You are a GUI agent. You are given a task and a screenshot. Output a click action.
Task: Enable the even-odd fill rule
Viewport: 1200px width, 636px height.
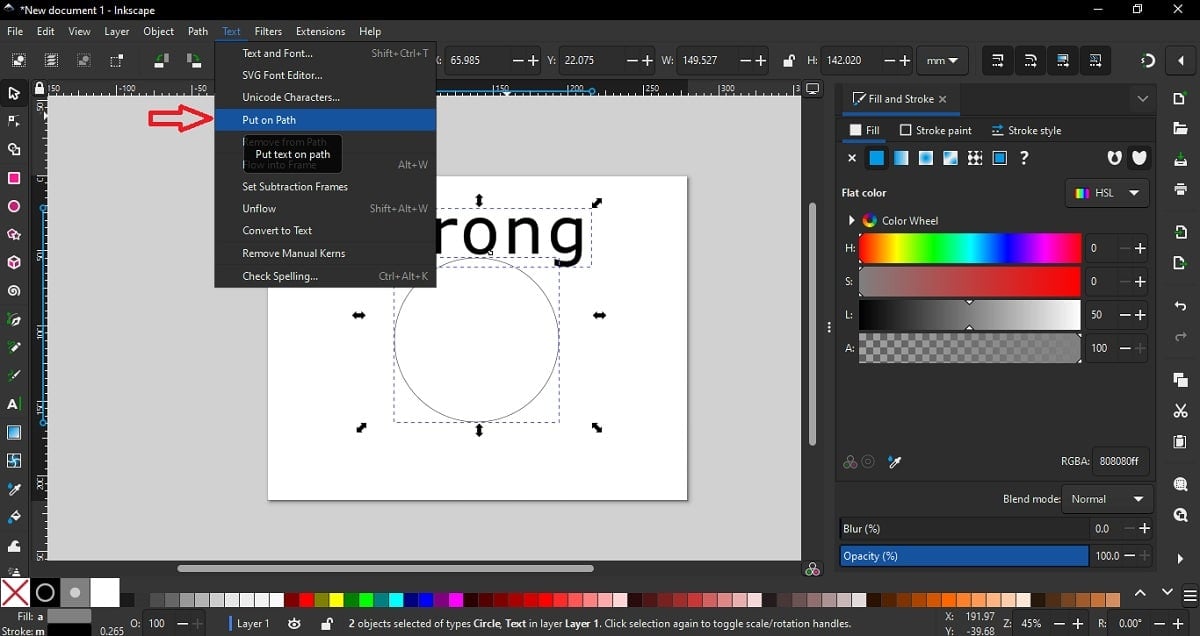1114,158
